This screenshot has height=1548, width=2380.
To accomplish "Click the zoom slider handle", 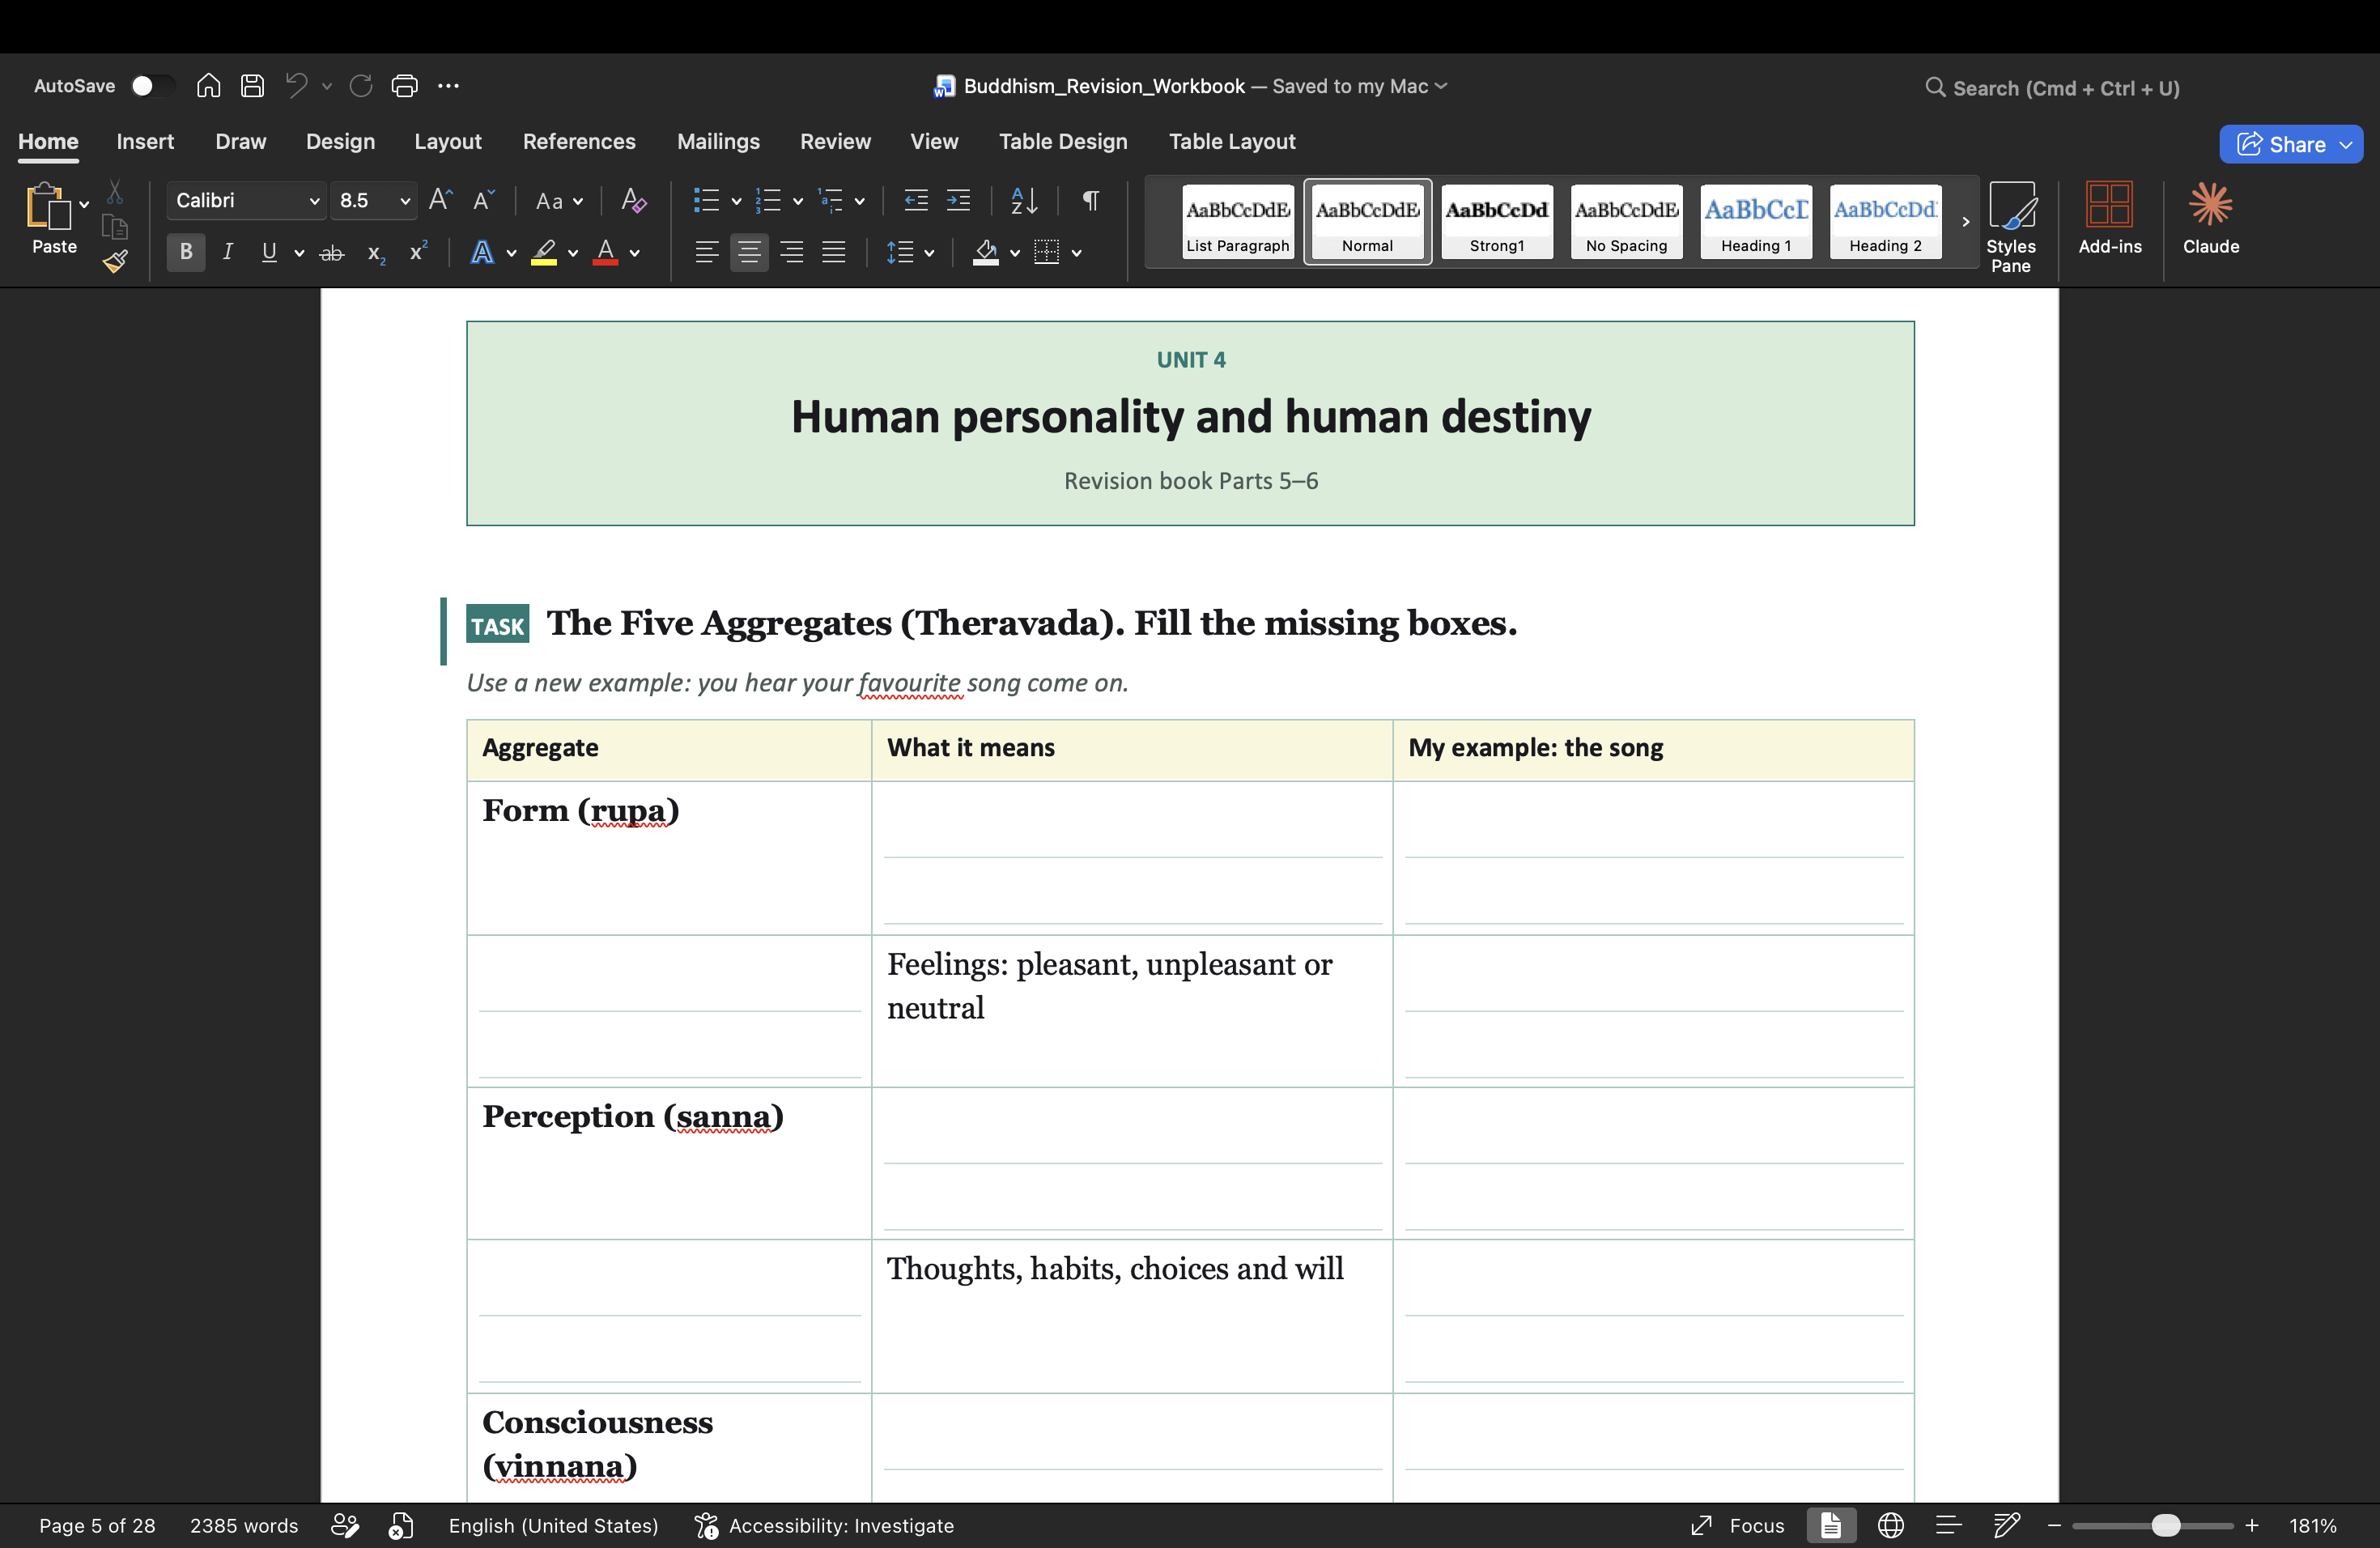I will click(x=2165, y=1525).
